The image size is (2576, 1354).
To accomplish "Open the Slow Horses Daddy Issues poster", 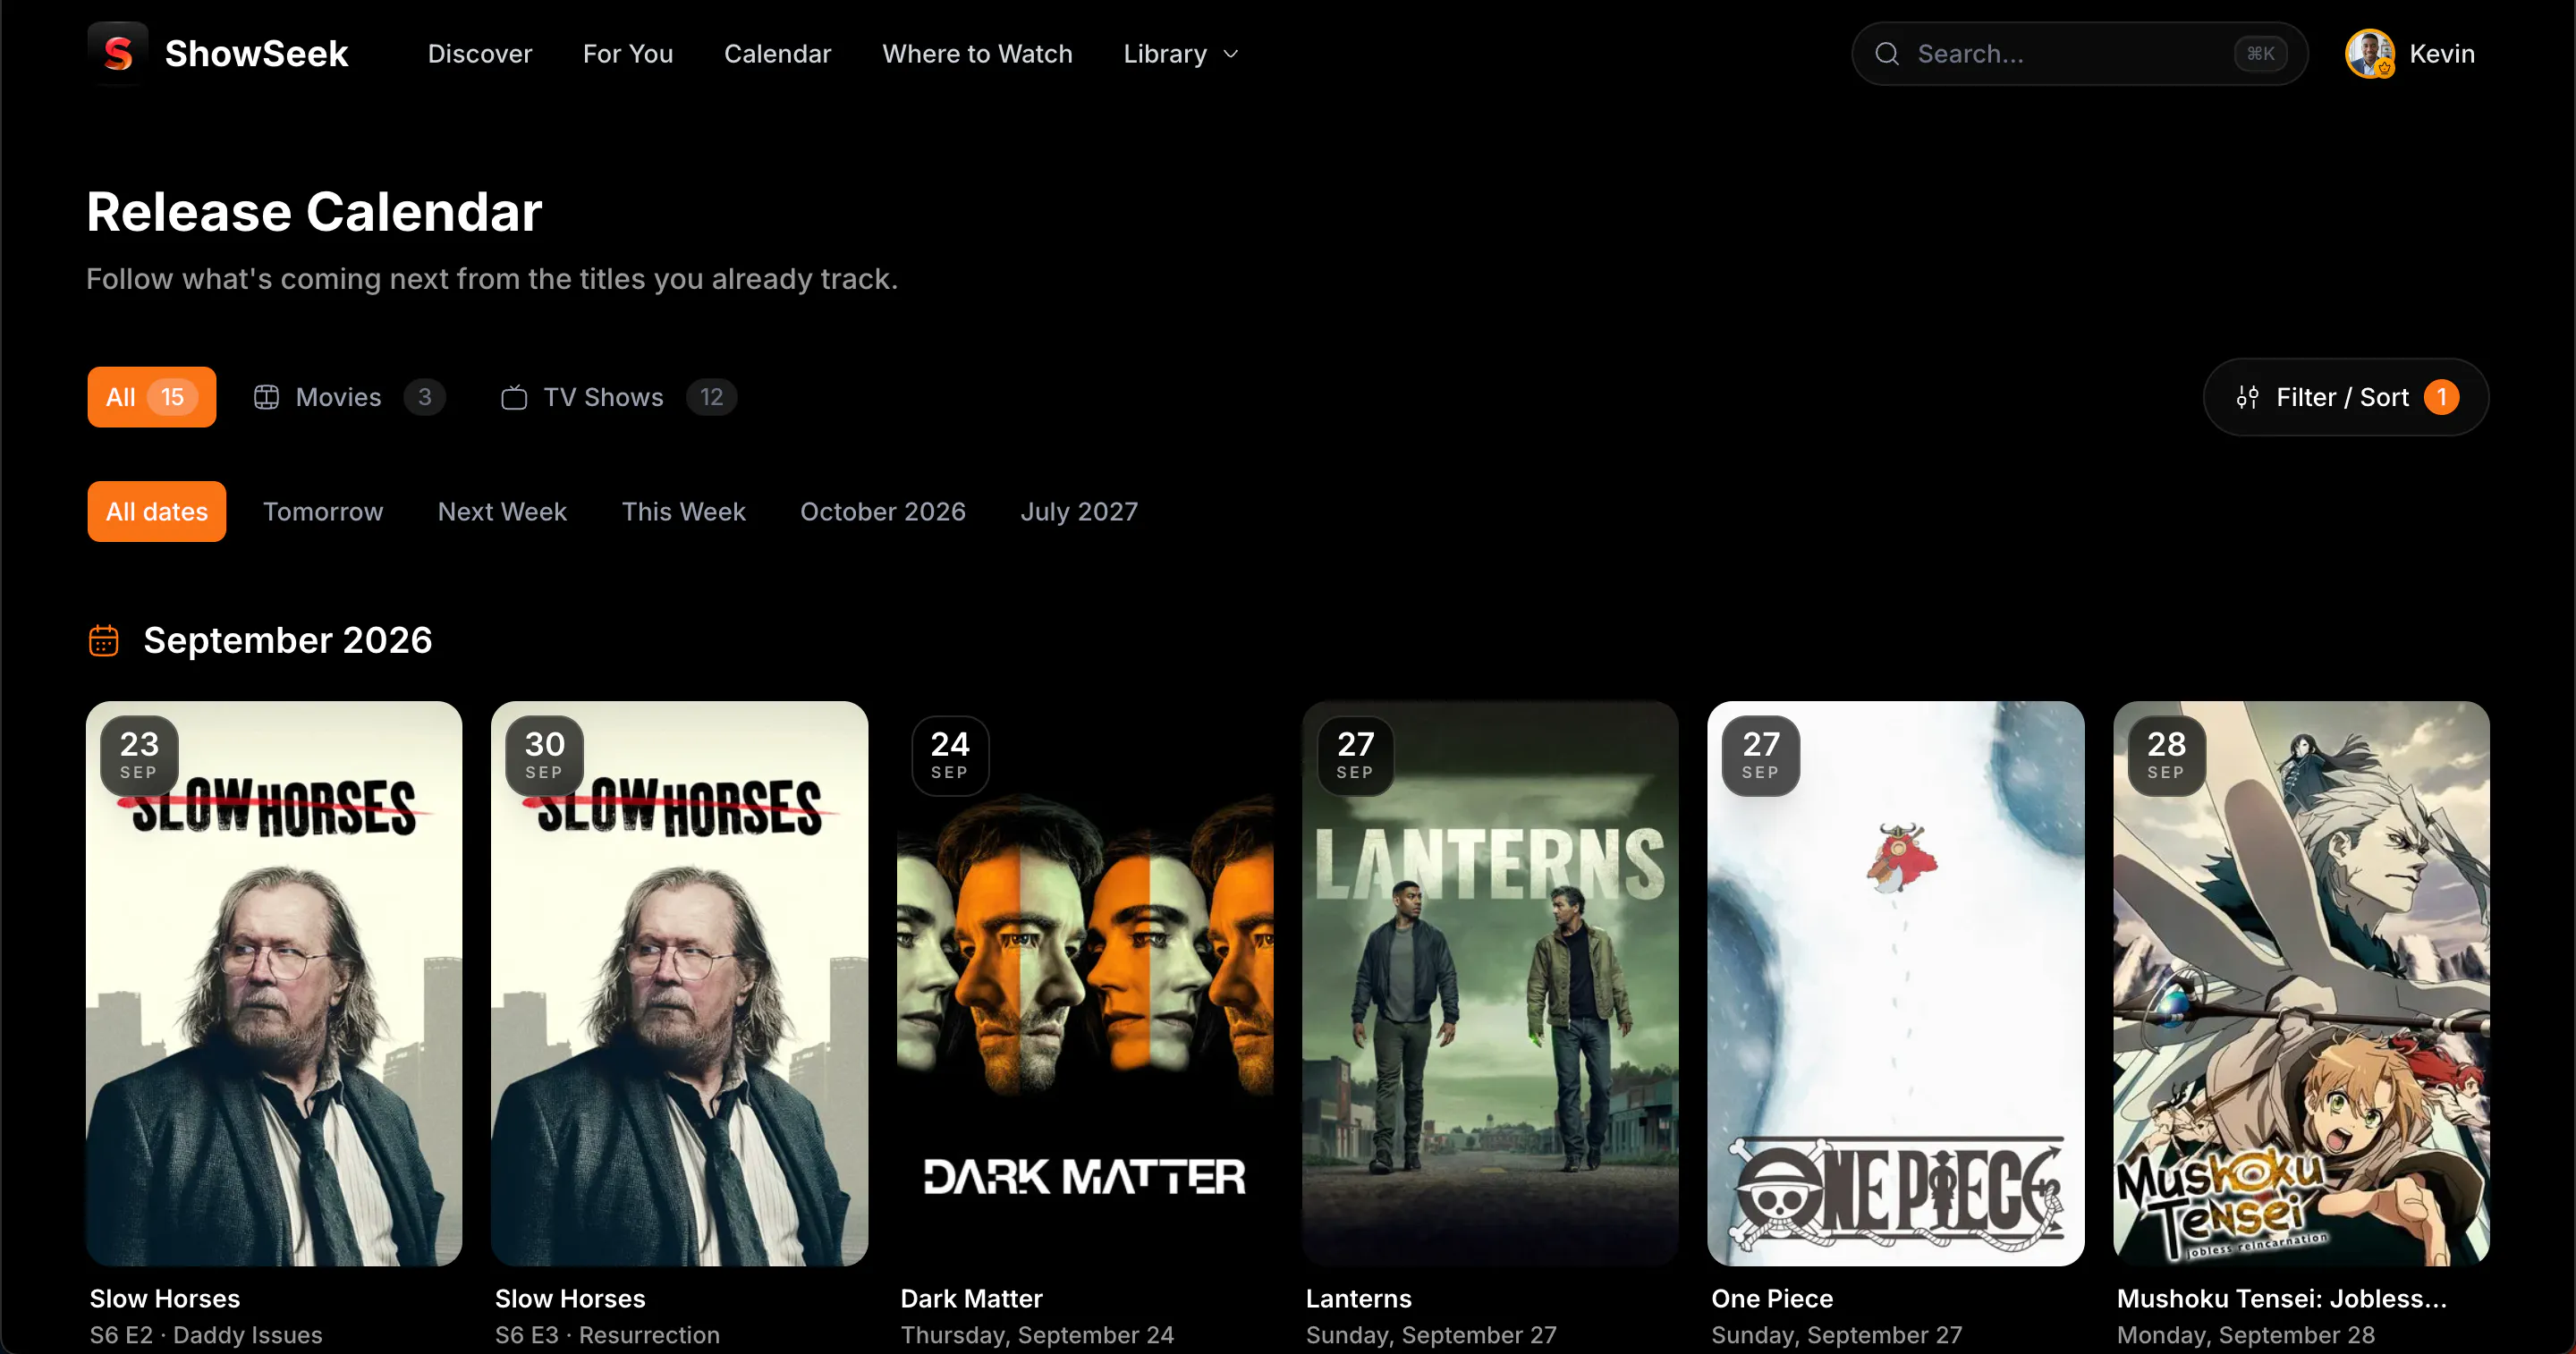I will (274, 983).
